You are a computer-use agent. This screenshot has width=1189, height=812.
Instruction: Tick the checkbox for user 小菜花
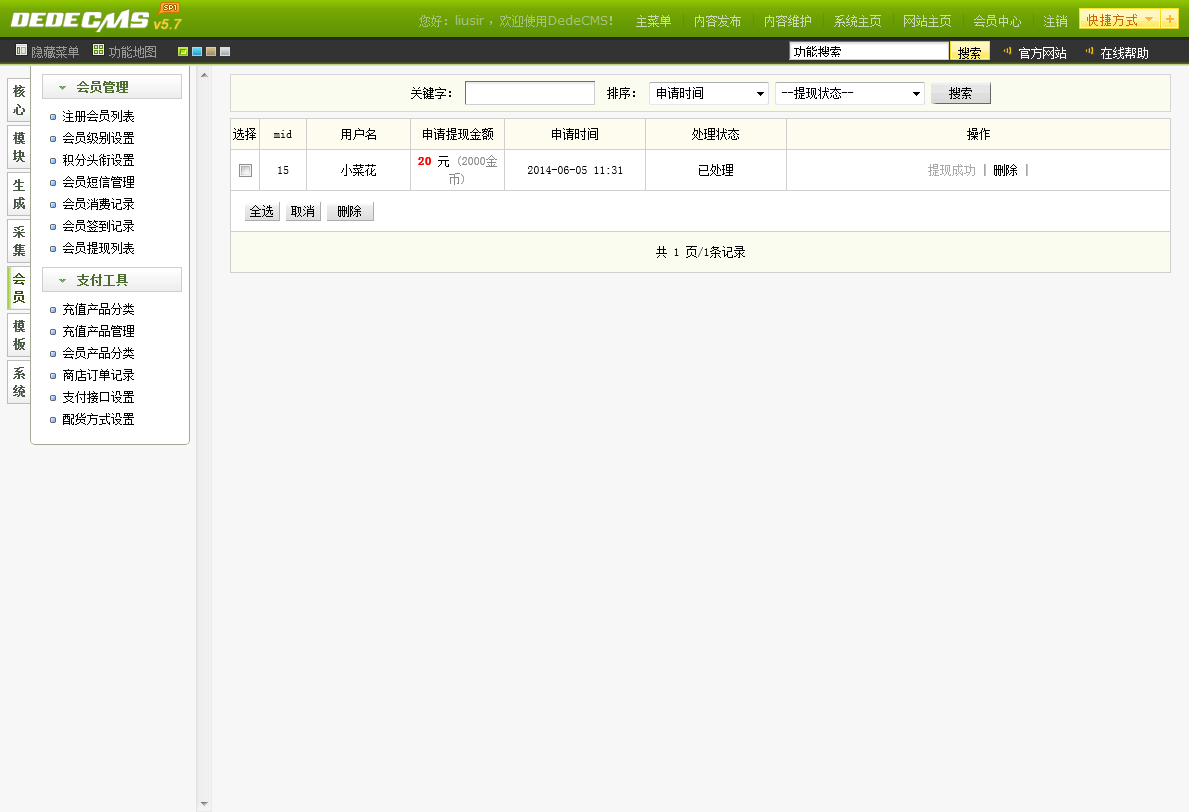(245, 171)
